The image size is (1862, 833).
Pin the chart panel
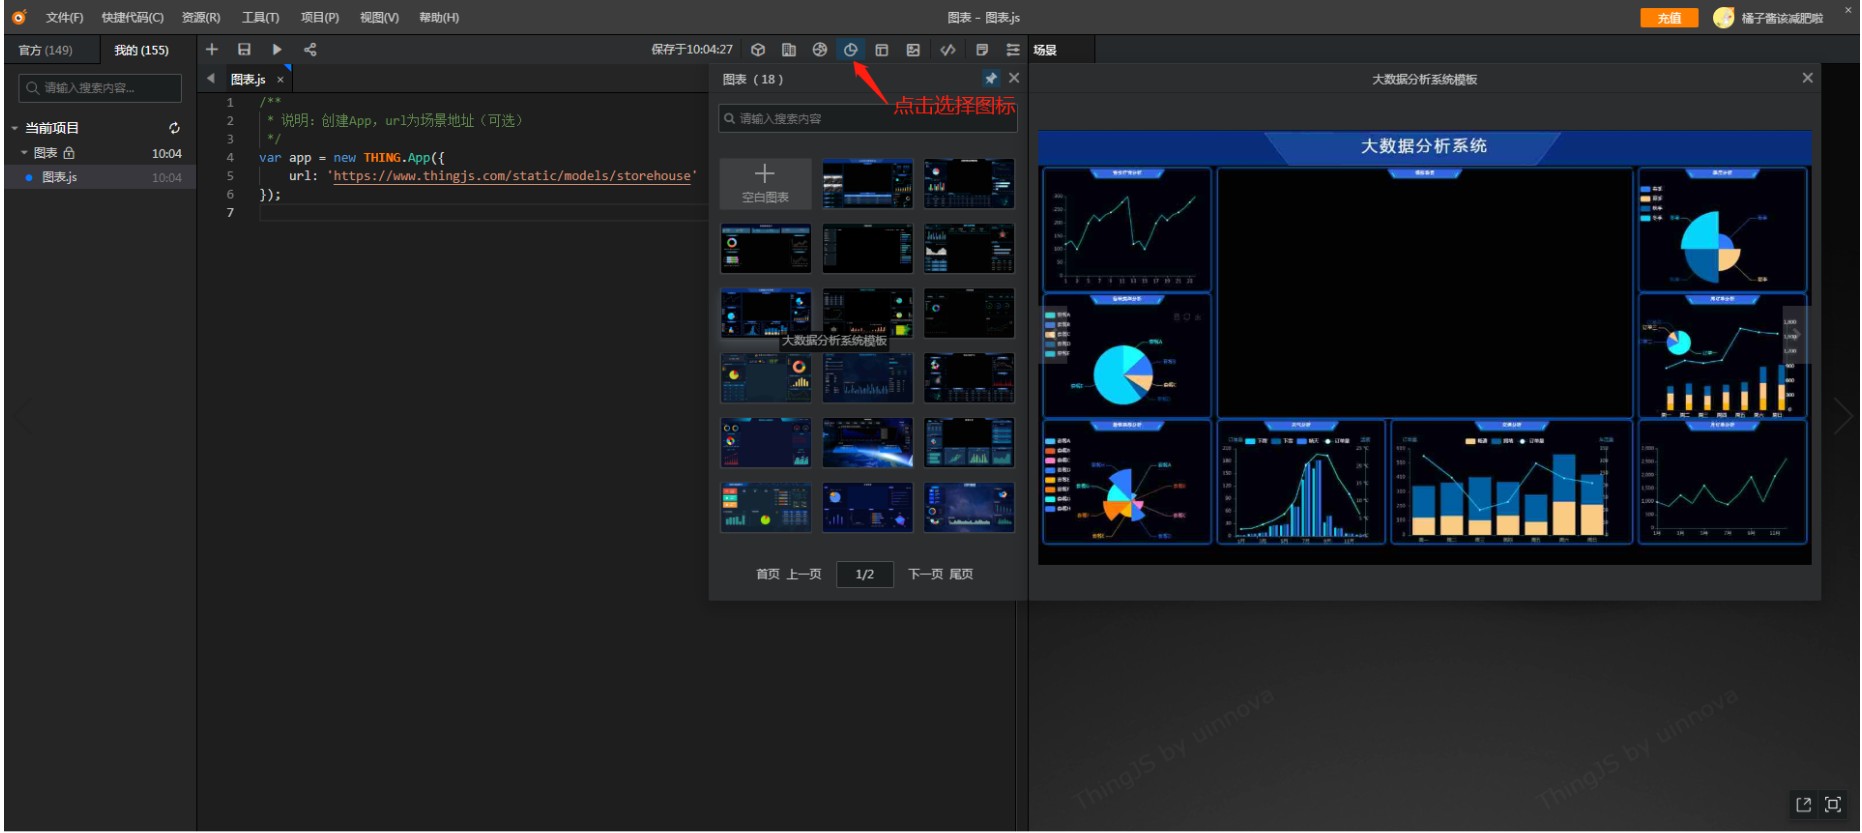[x=991, y=78]
